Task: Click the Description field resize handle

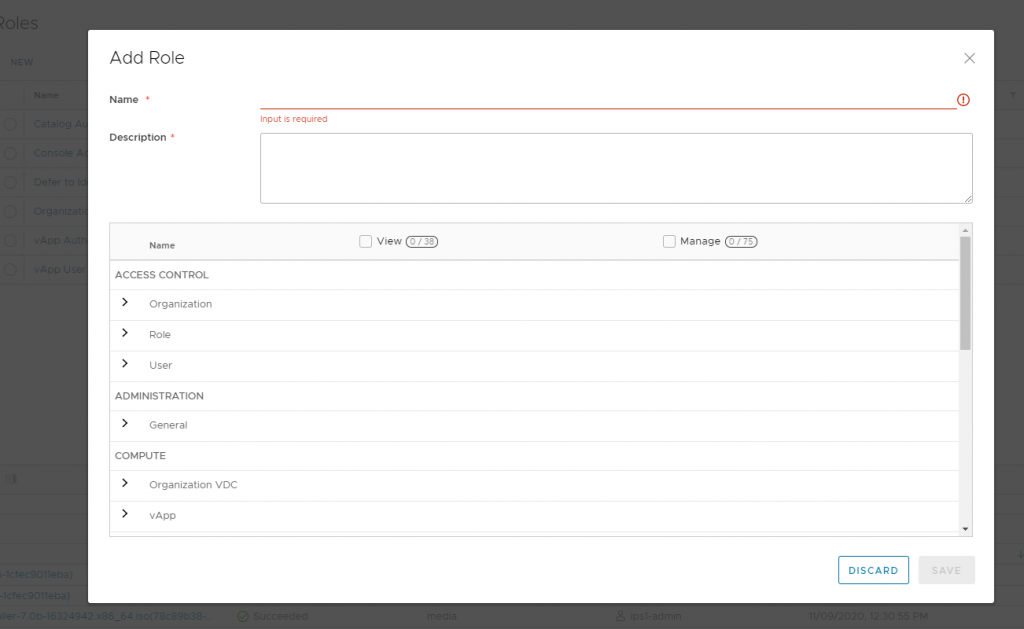Action: (968, 199)
